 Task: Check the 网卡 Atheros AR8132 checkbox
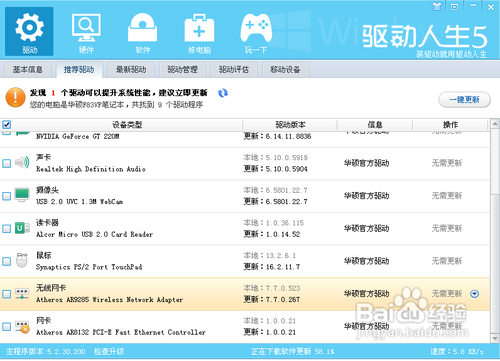pos(6,327)
